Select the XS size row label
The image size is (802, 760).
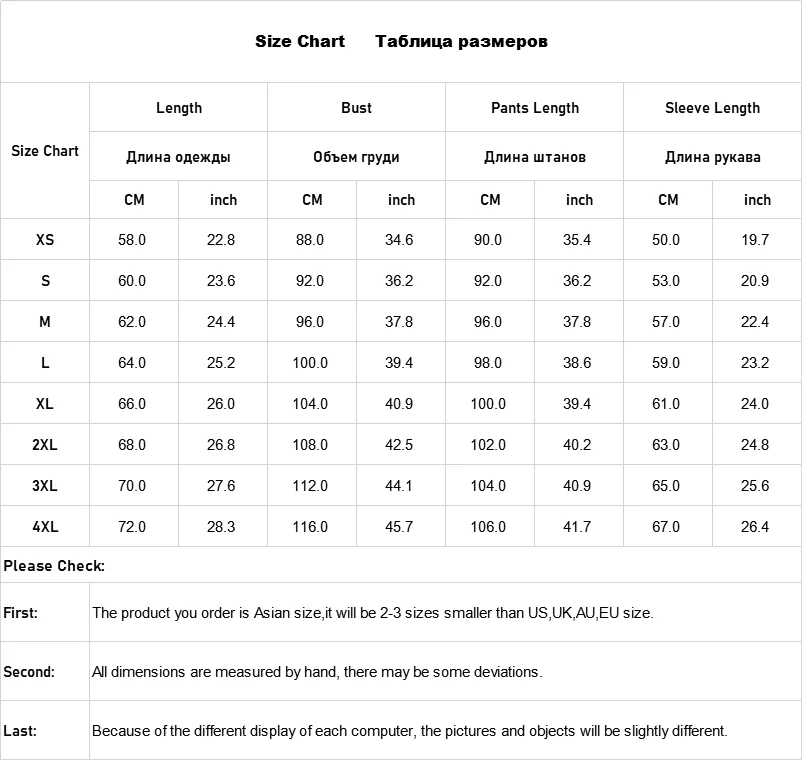point(45,240)
